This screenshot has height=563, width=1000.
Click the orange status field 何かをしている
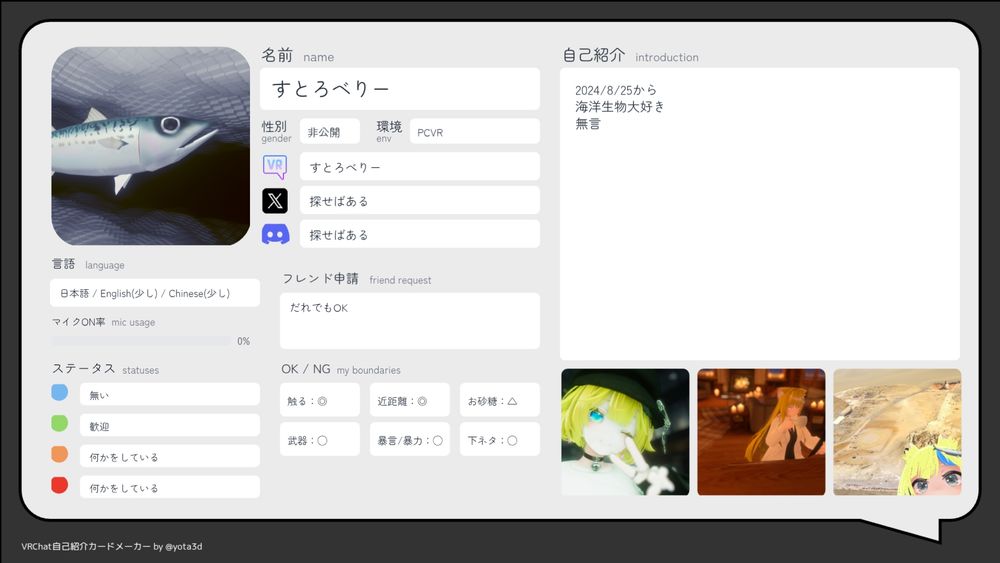(170, 457)
